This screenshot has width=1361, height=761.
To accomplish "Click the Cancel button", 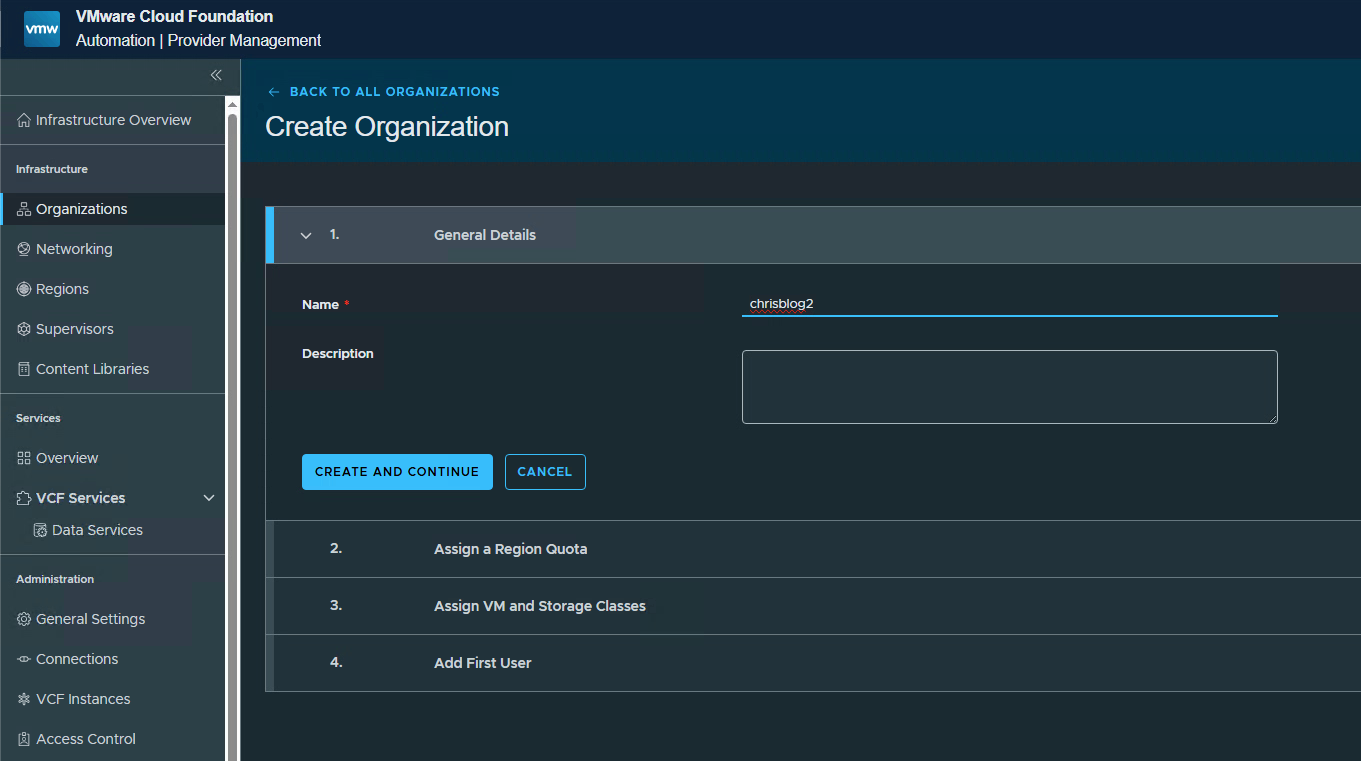I will [x=545, y=472].
